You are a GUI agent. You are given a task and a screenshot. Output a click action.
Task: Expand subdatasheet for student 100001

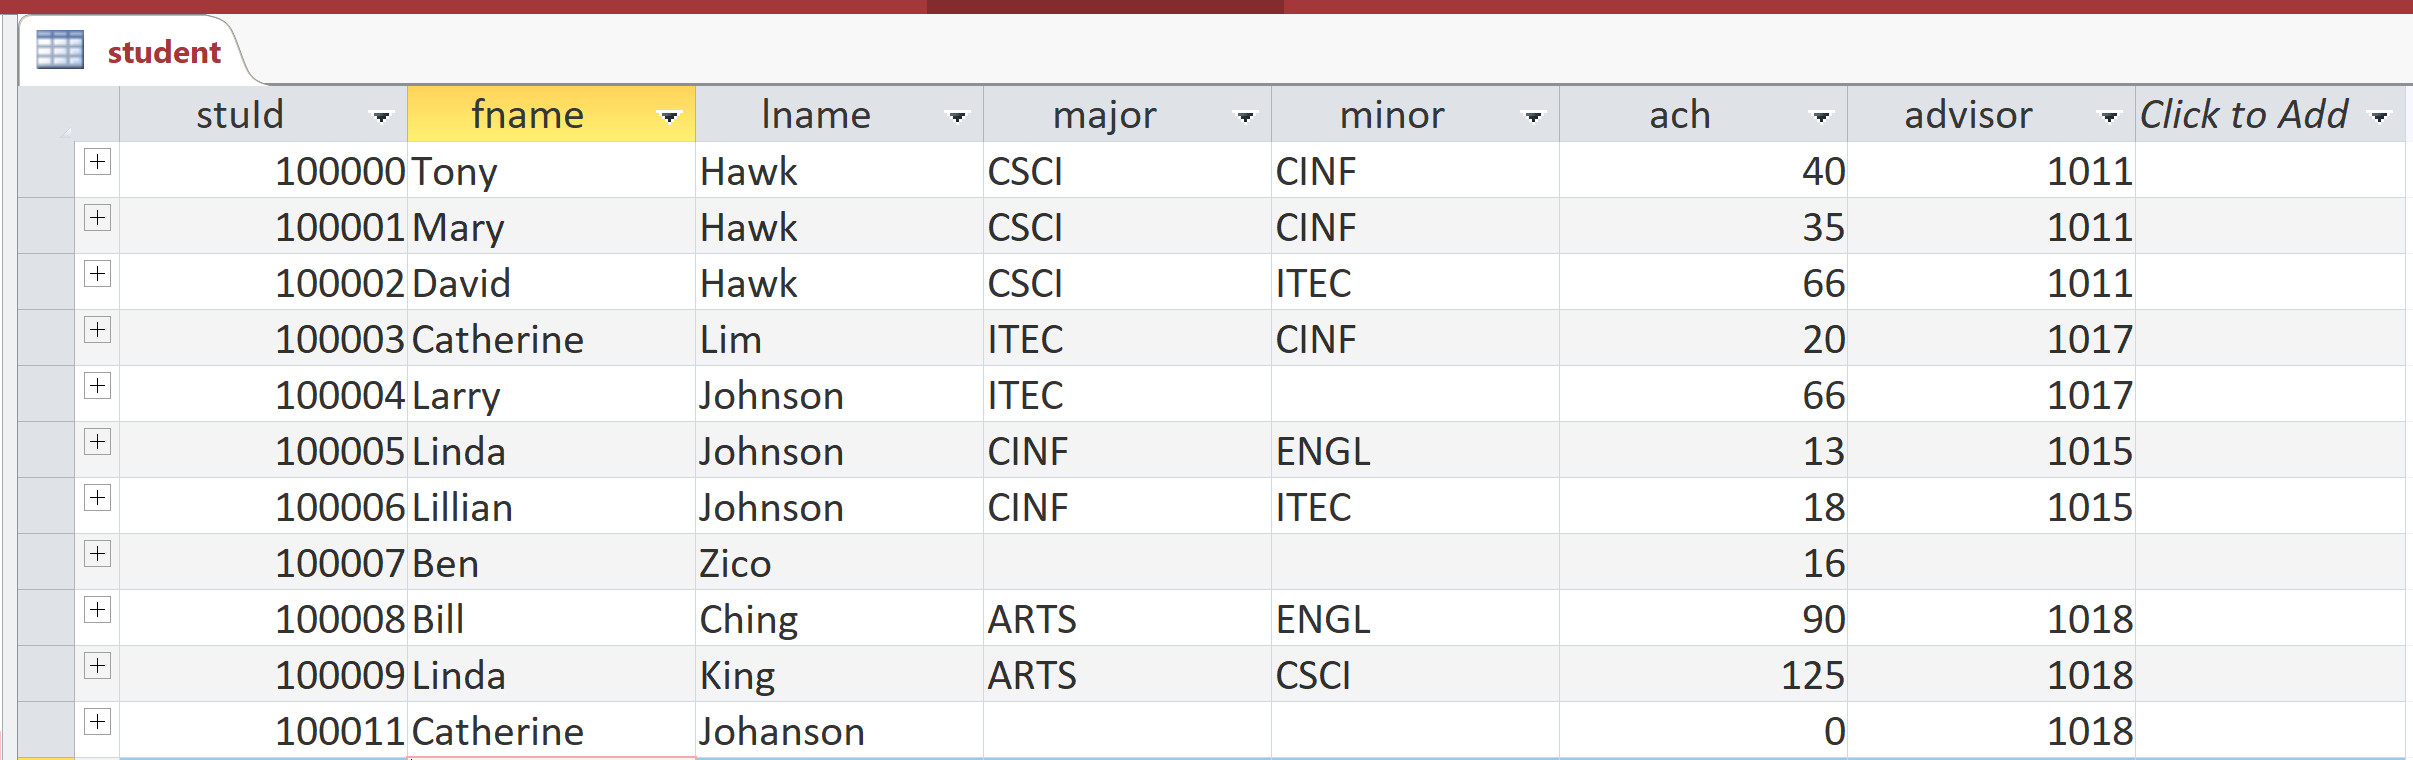[x=97, y=217]
